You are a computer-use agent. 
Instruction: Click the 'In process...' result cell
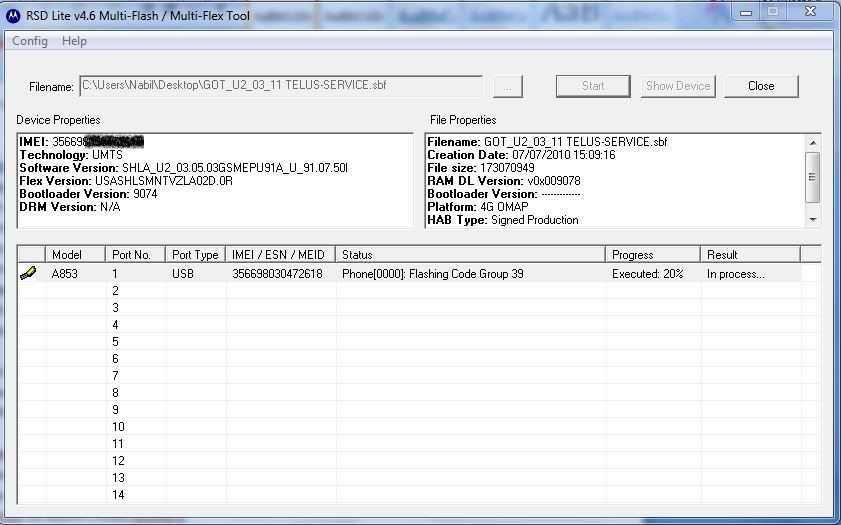pyautogui.click(x=735, y=273)
